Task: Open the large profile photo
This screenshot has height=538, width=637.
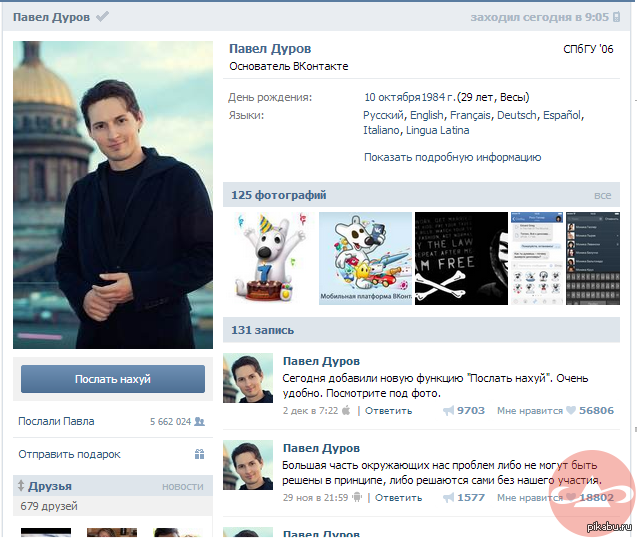Action: (113, 195)
